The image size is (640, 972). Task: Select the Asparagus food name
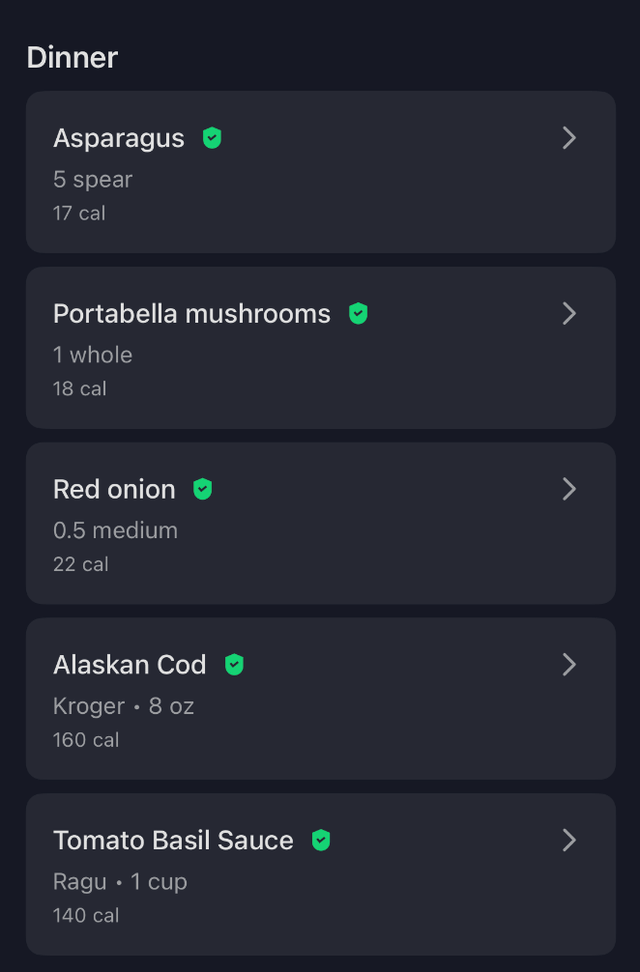click(x=119, y=138)
